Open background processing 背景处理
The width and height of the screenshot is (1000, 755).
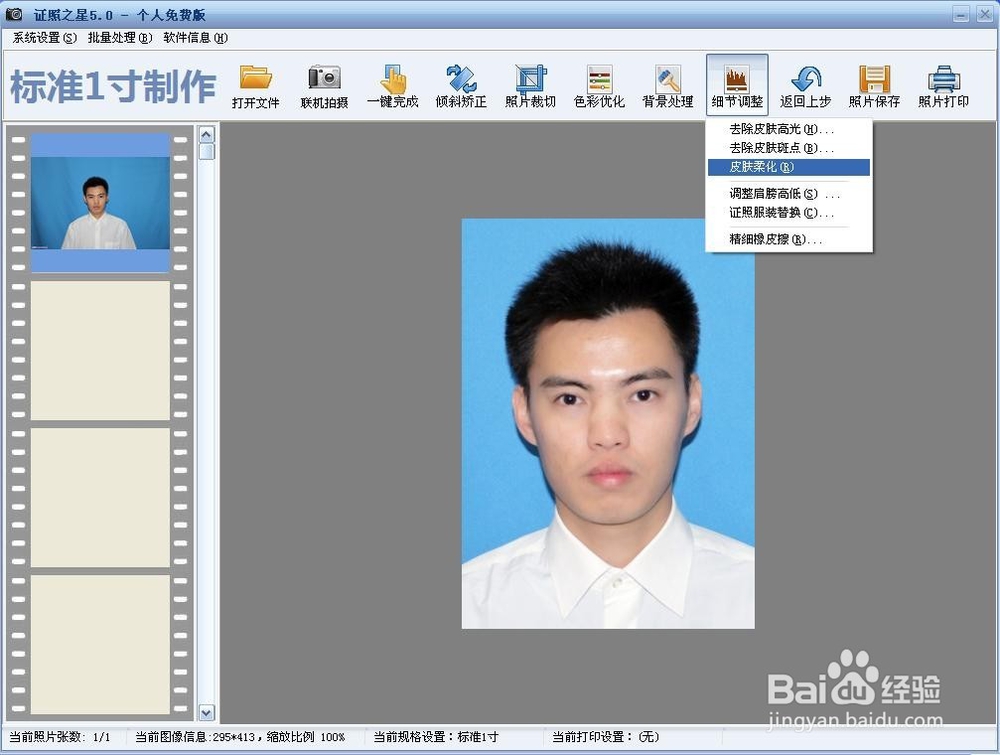(x=666, y=85)
